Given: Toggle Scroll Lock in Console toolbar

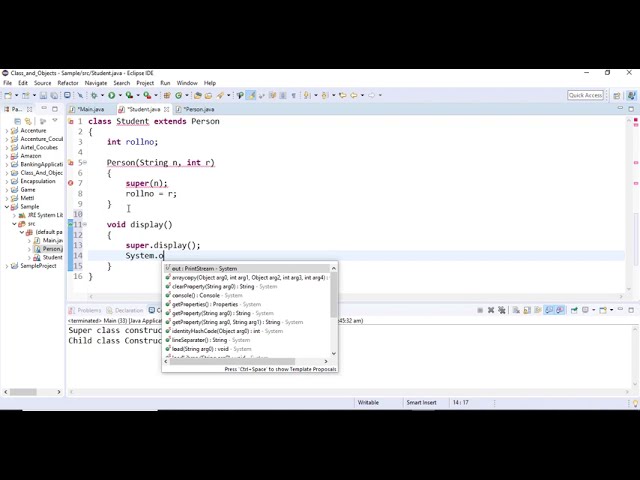Looking at the screenshot, I should [x=527, y=310].
